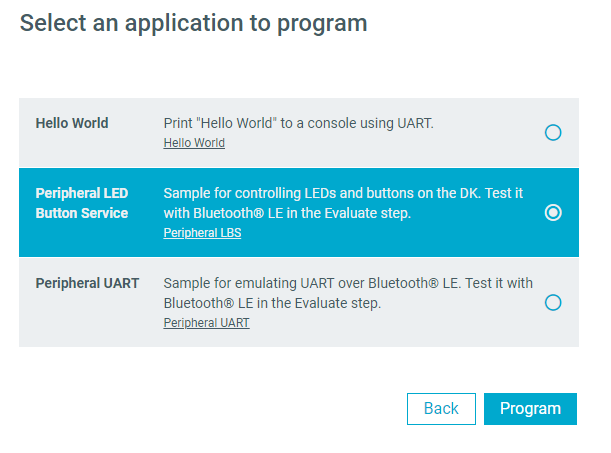This screenshot has width=611, height=453.
Task: Click the Peripheral LED Button Service title
Action: (82, 203)
